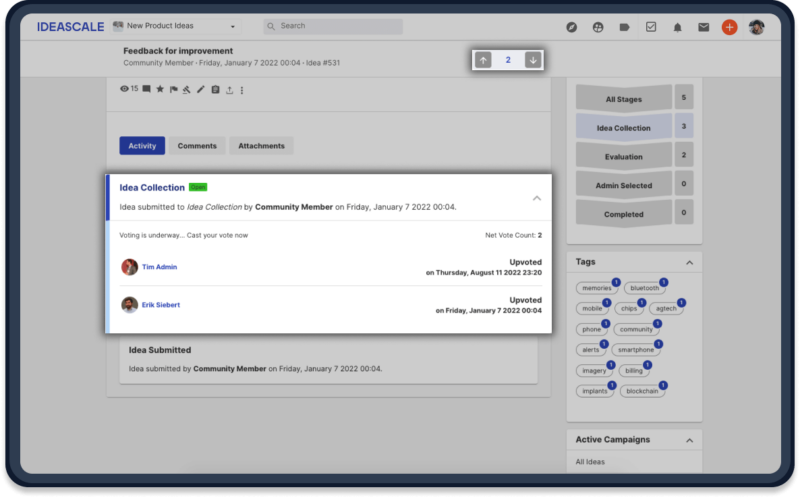Screen dimensions: 800x498
Task: Switch to the Comments tab
Action: [x=197, y=146]
